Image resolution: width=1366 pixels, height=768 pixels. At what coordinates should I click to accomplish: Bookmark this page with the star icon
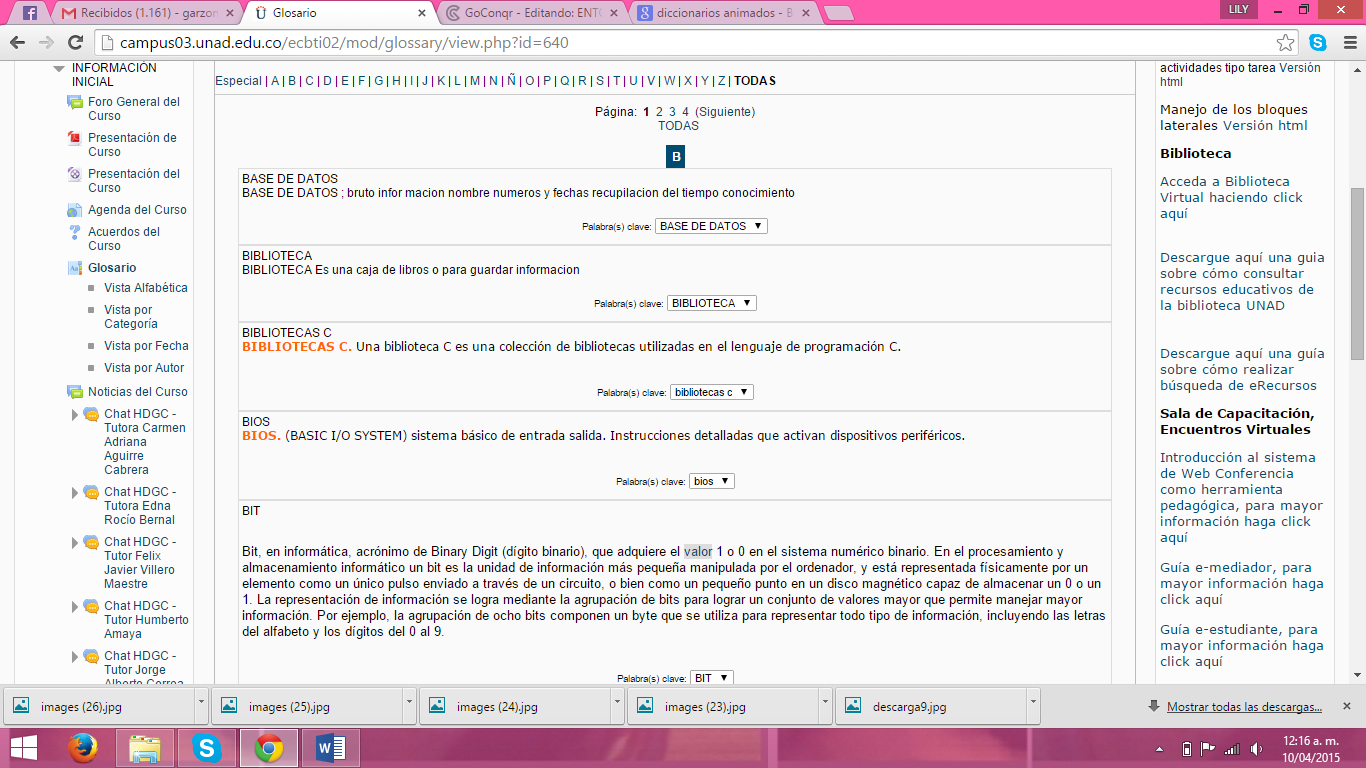coord(1286,43)
